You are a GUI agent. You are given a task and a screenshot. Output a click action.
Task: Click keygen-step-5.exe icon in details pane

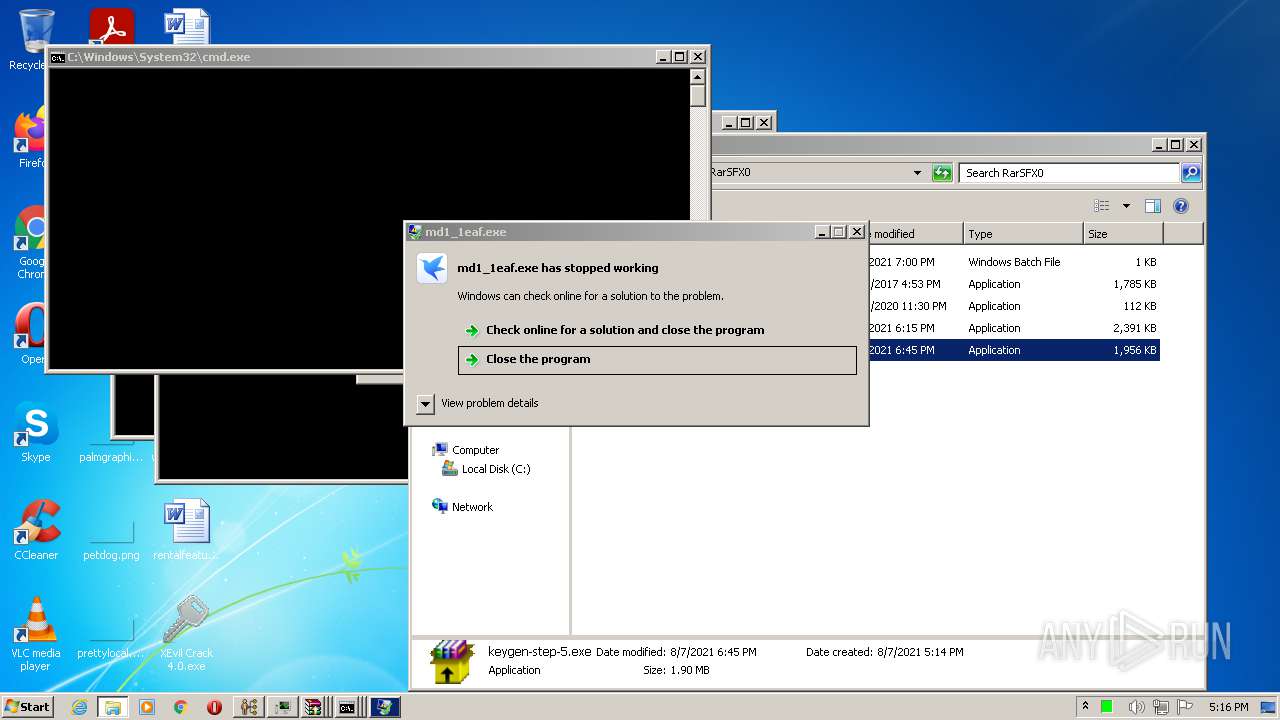(452, 662)
